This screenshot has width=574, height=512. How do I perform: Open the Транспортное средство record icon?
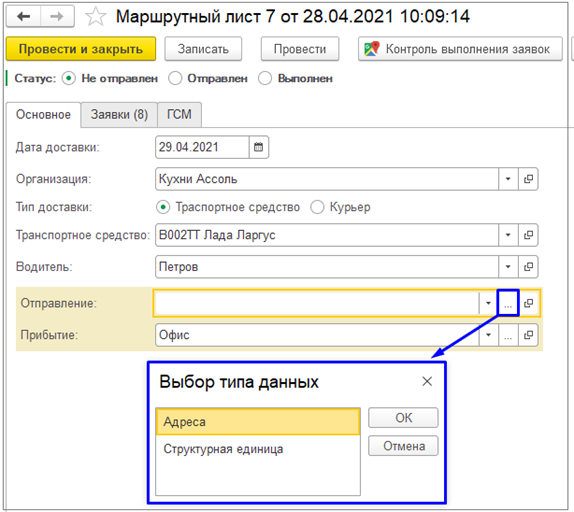click(528, 235)
